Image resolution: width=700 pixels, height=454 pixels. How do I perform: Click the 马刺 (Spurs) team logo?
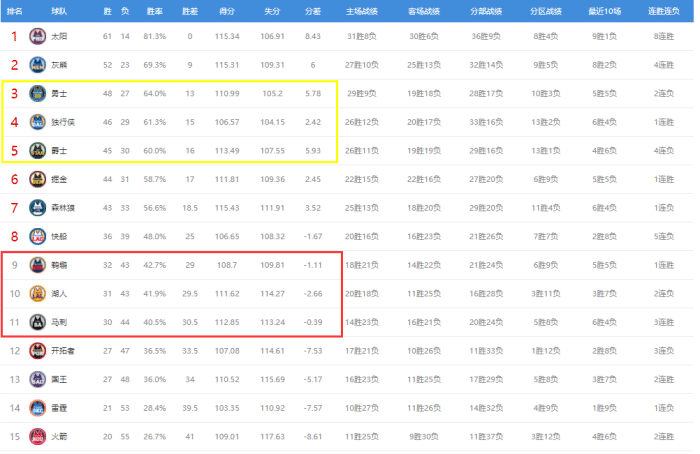coord(37,321)
